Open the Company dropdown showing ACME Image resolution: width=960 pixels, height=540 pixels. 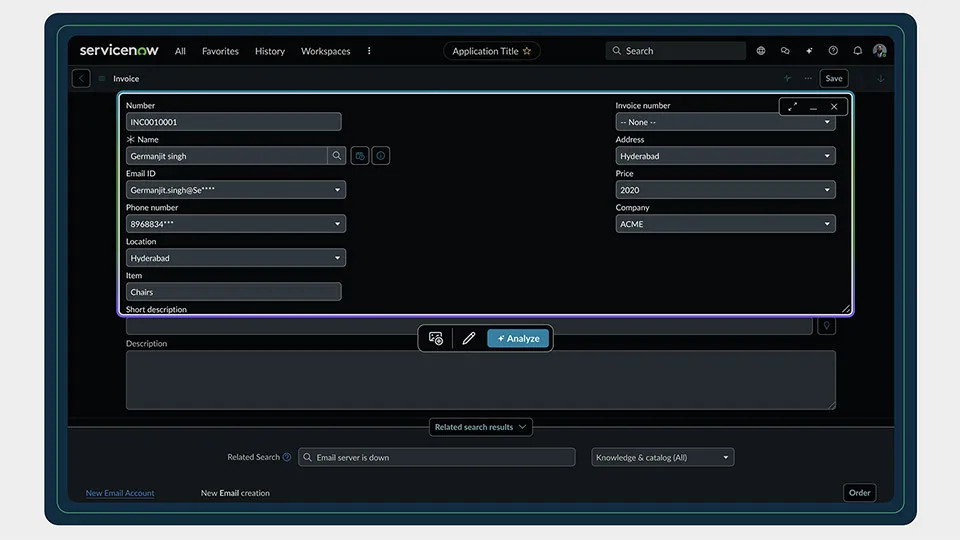click(725, 224)
